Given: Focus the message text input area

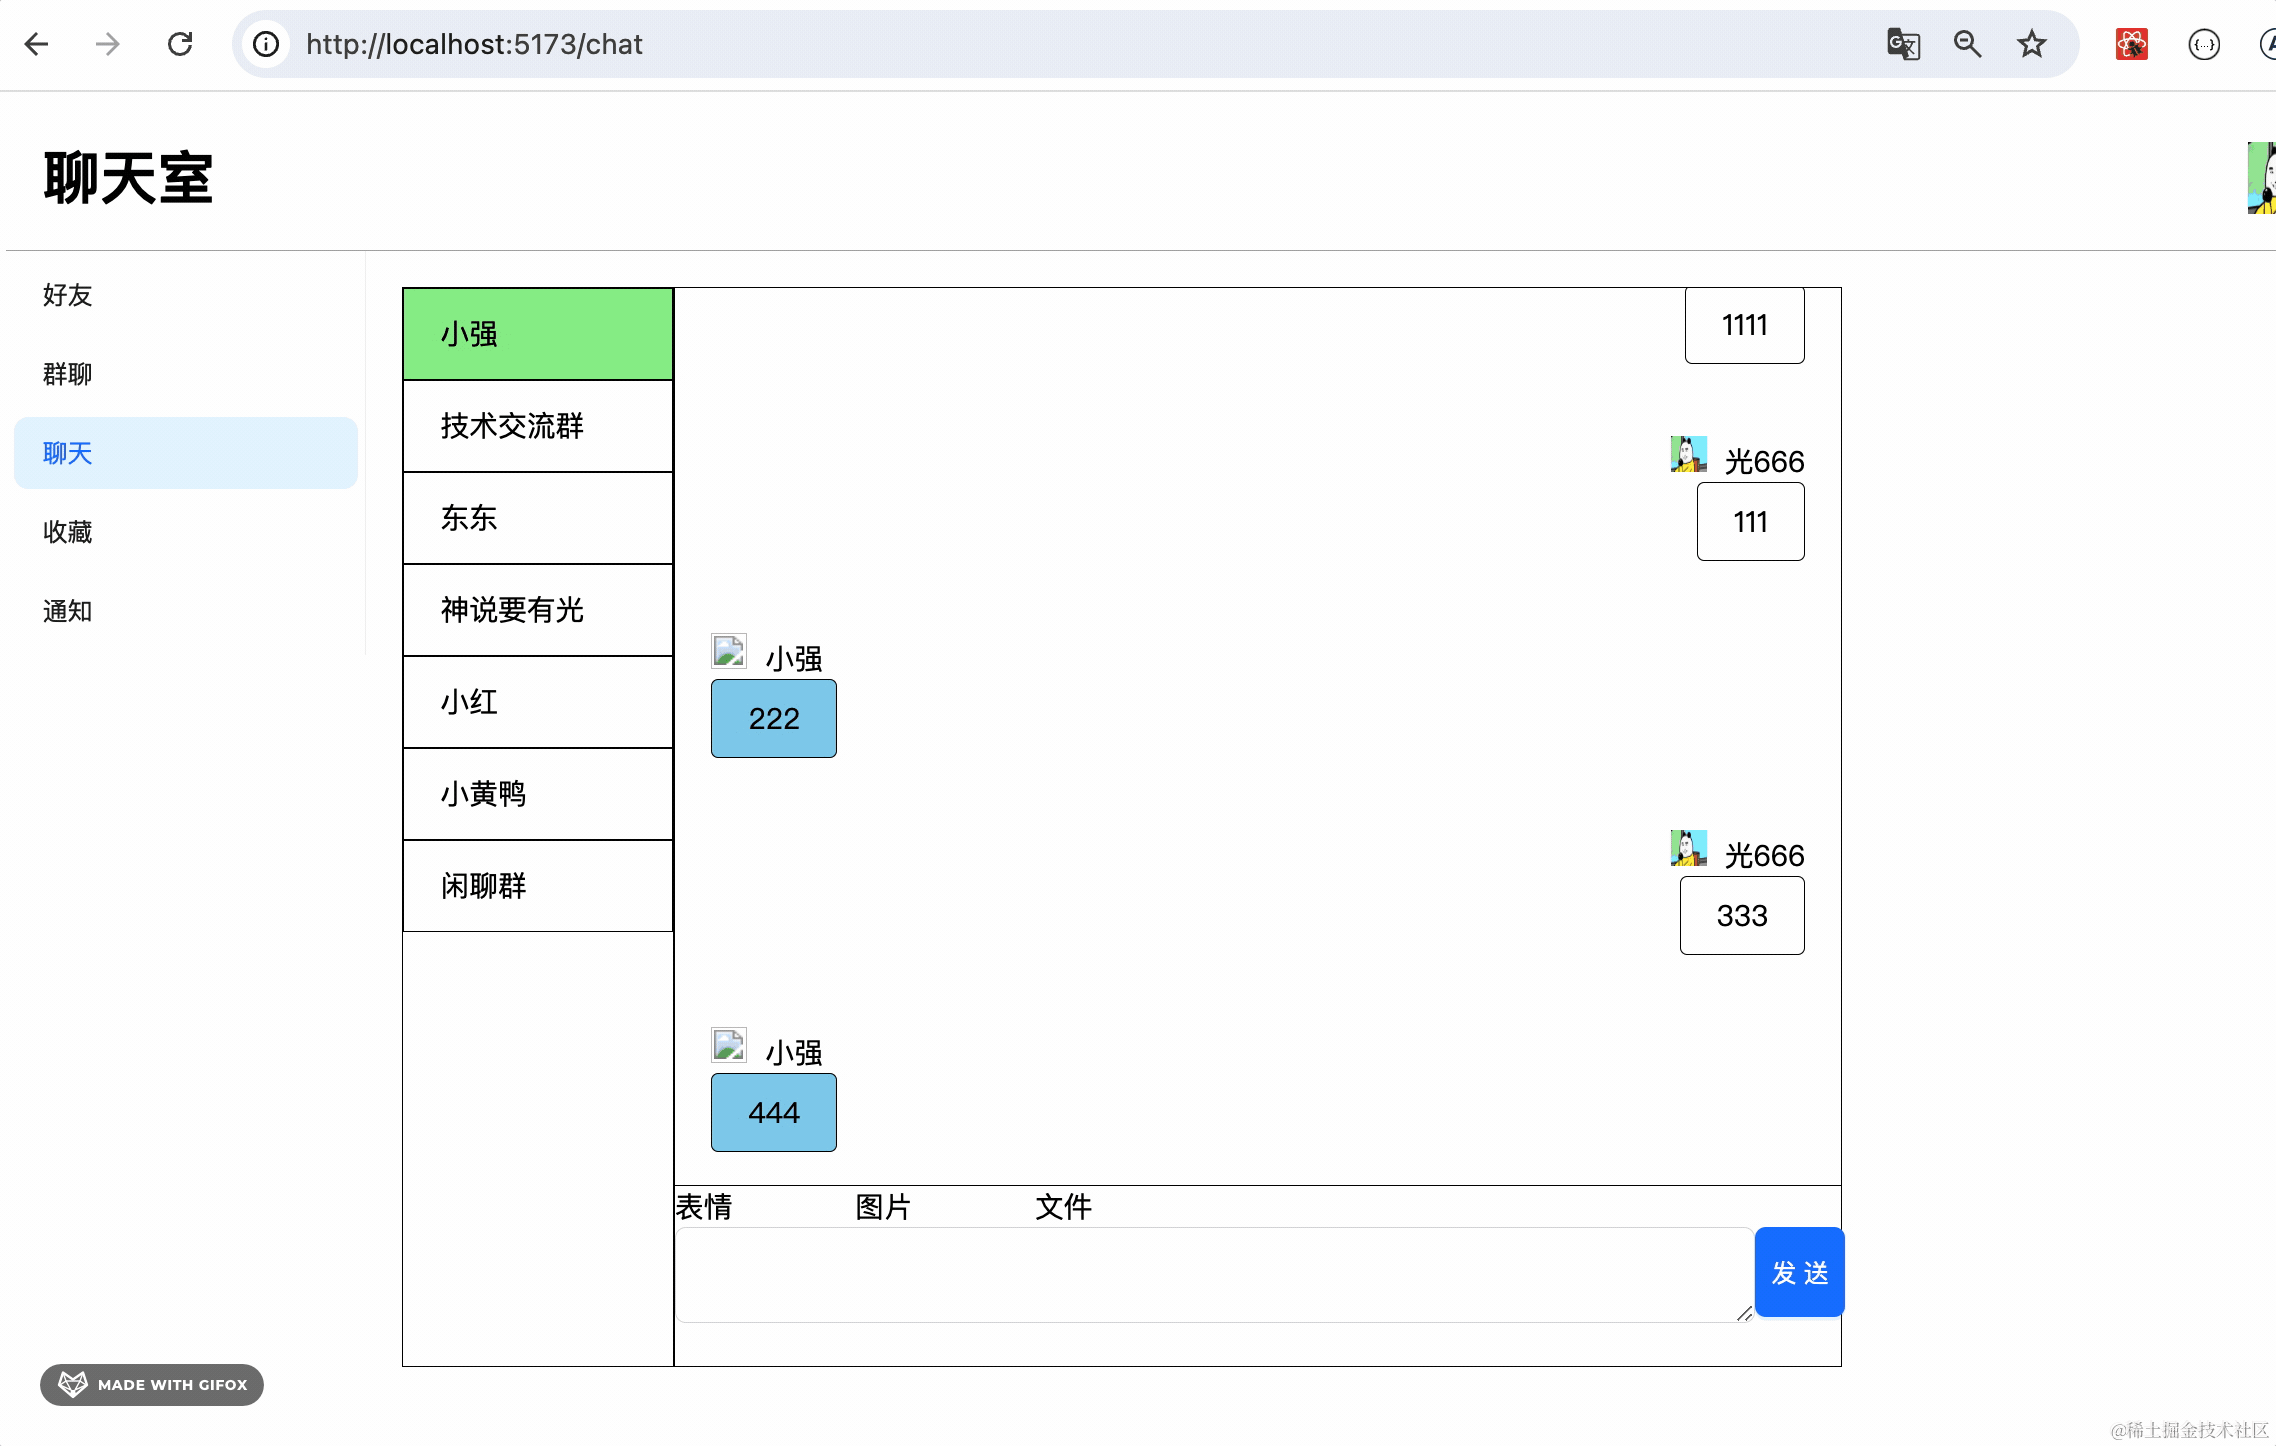Looking at the screenshot, I should tap(1212, 1274).
